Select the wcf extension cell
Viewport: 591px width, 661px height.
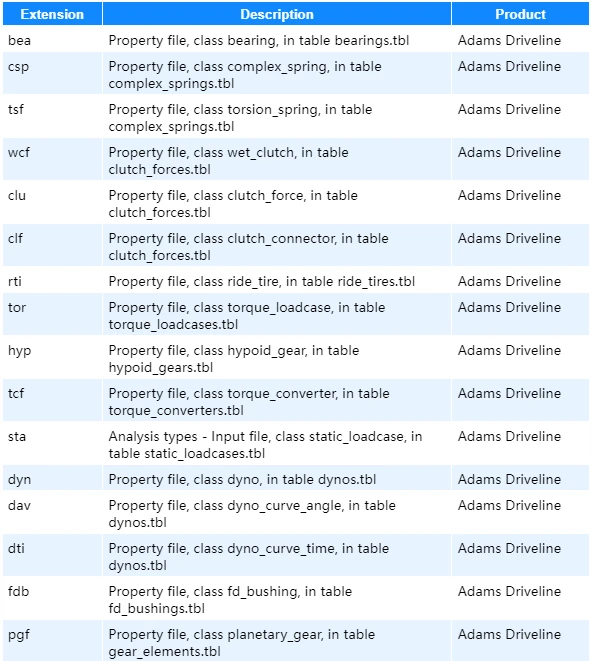[x=52, y=160]
